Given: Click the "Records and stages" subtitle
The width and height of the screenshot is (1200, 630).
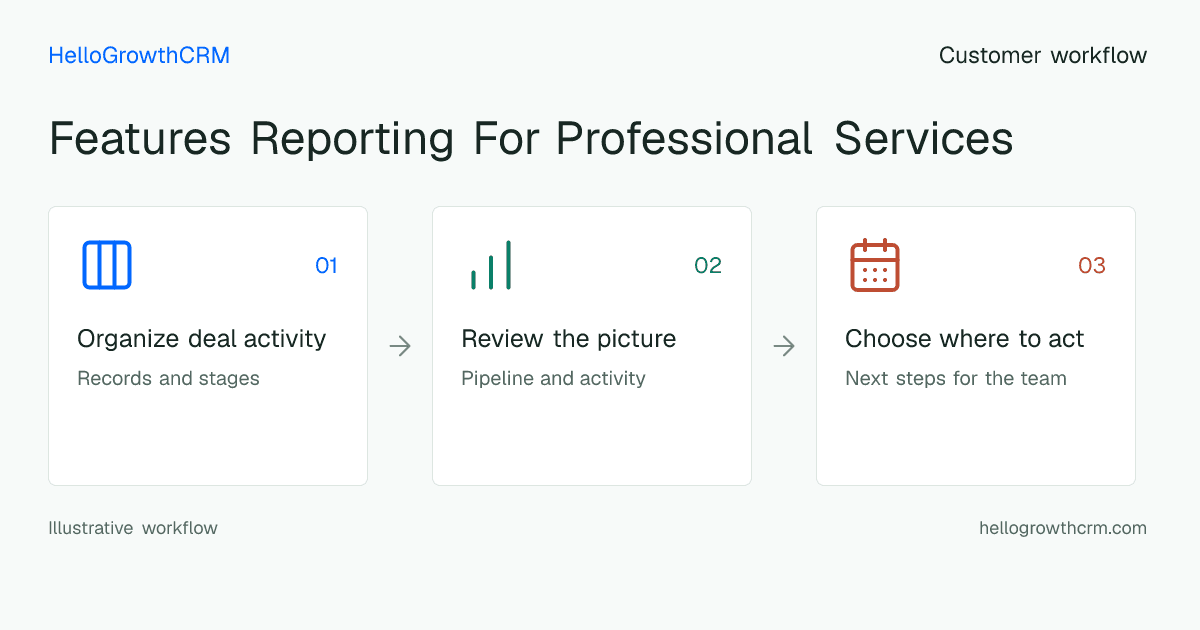Looking at the screenshot, I should click(x=168, y=379).
